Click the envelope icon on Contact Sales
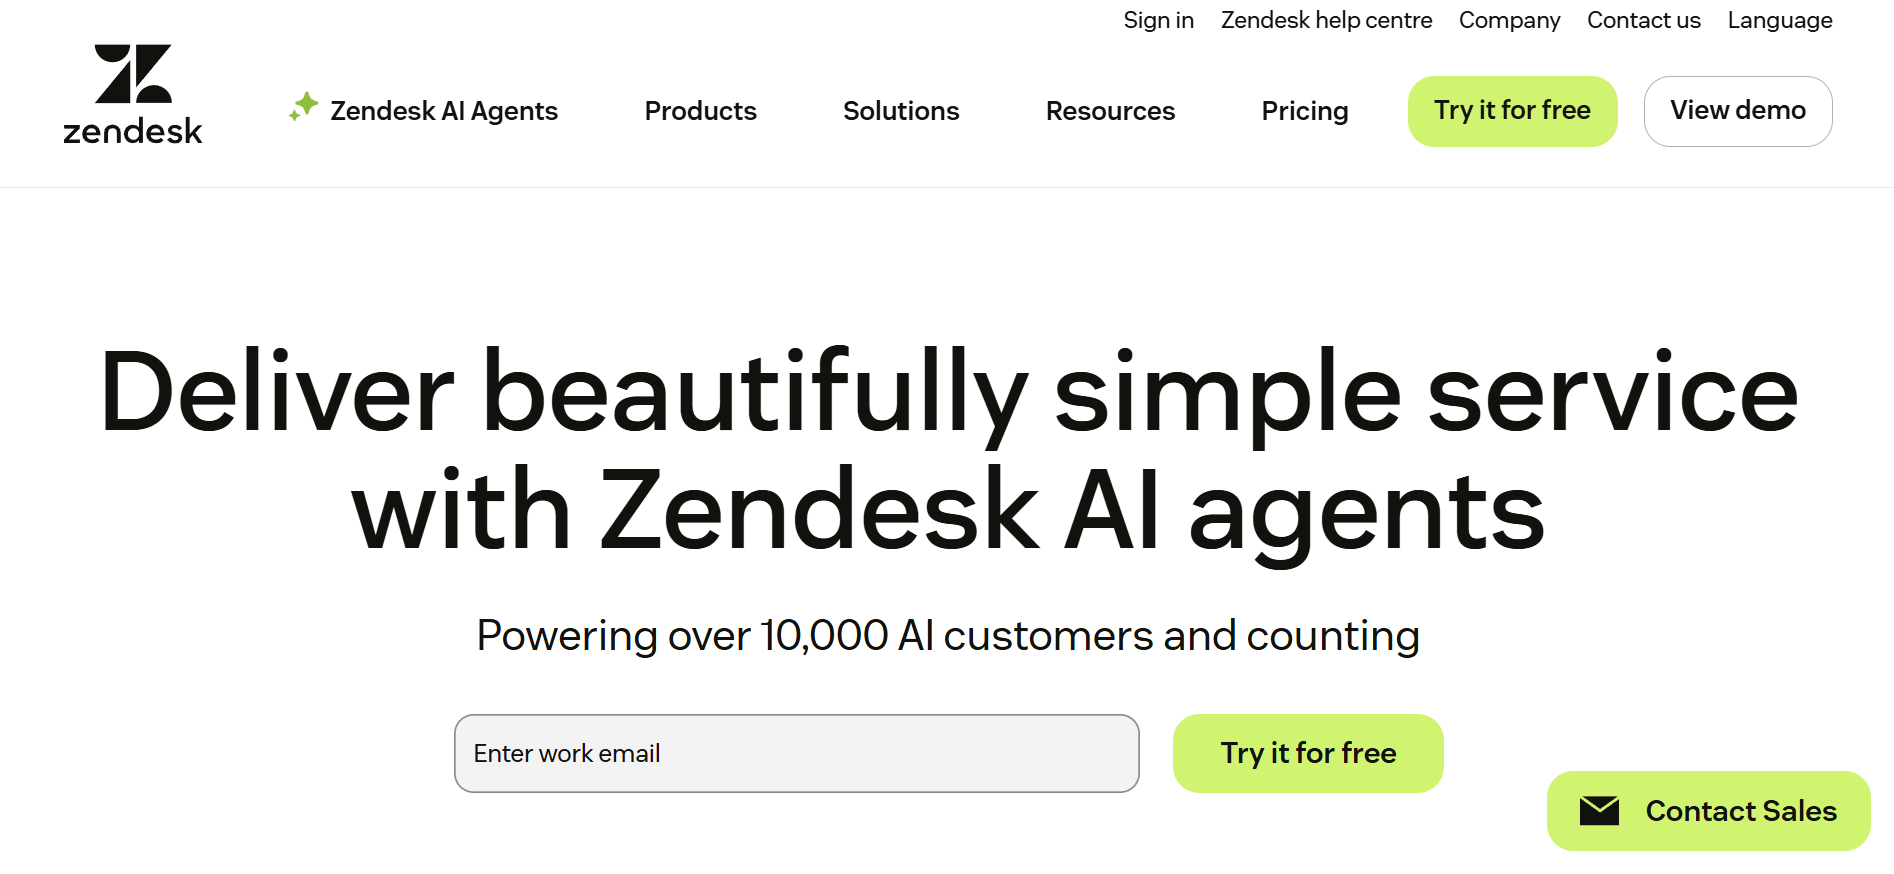The height and width of the screenshot is (874, 1894). coord(1601,811)
